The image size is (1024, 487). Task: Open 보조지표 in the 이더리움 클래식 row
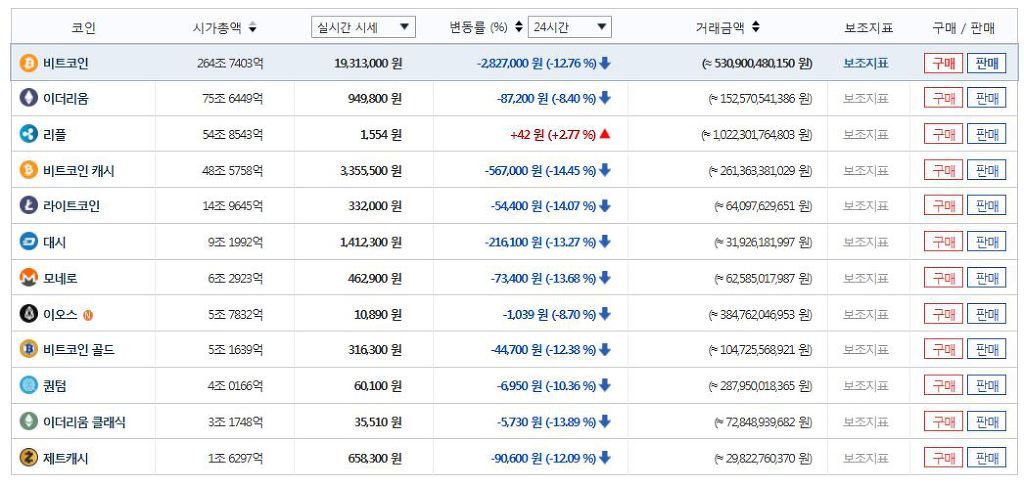click(866, 422)
